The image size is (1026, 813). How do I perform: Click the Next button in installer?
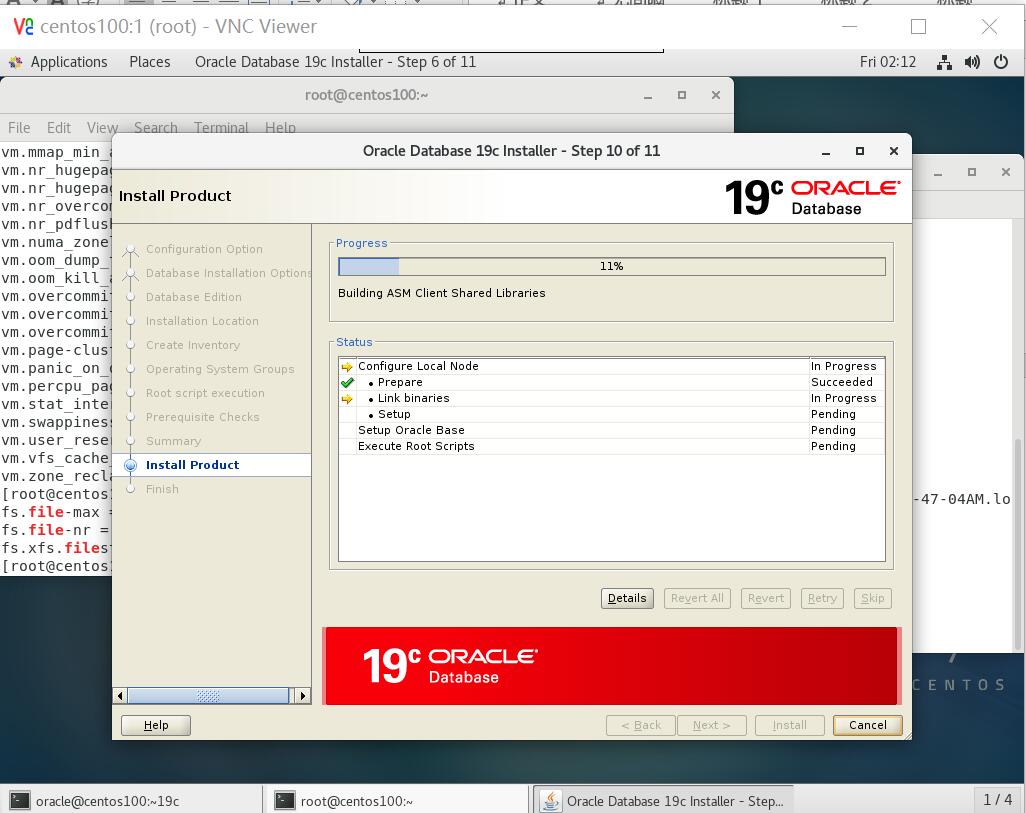tap(711, 725)
